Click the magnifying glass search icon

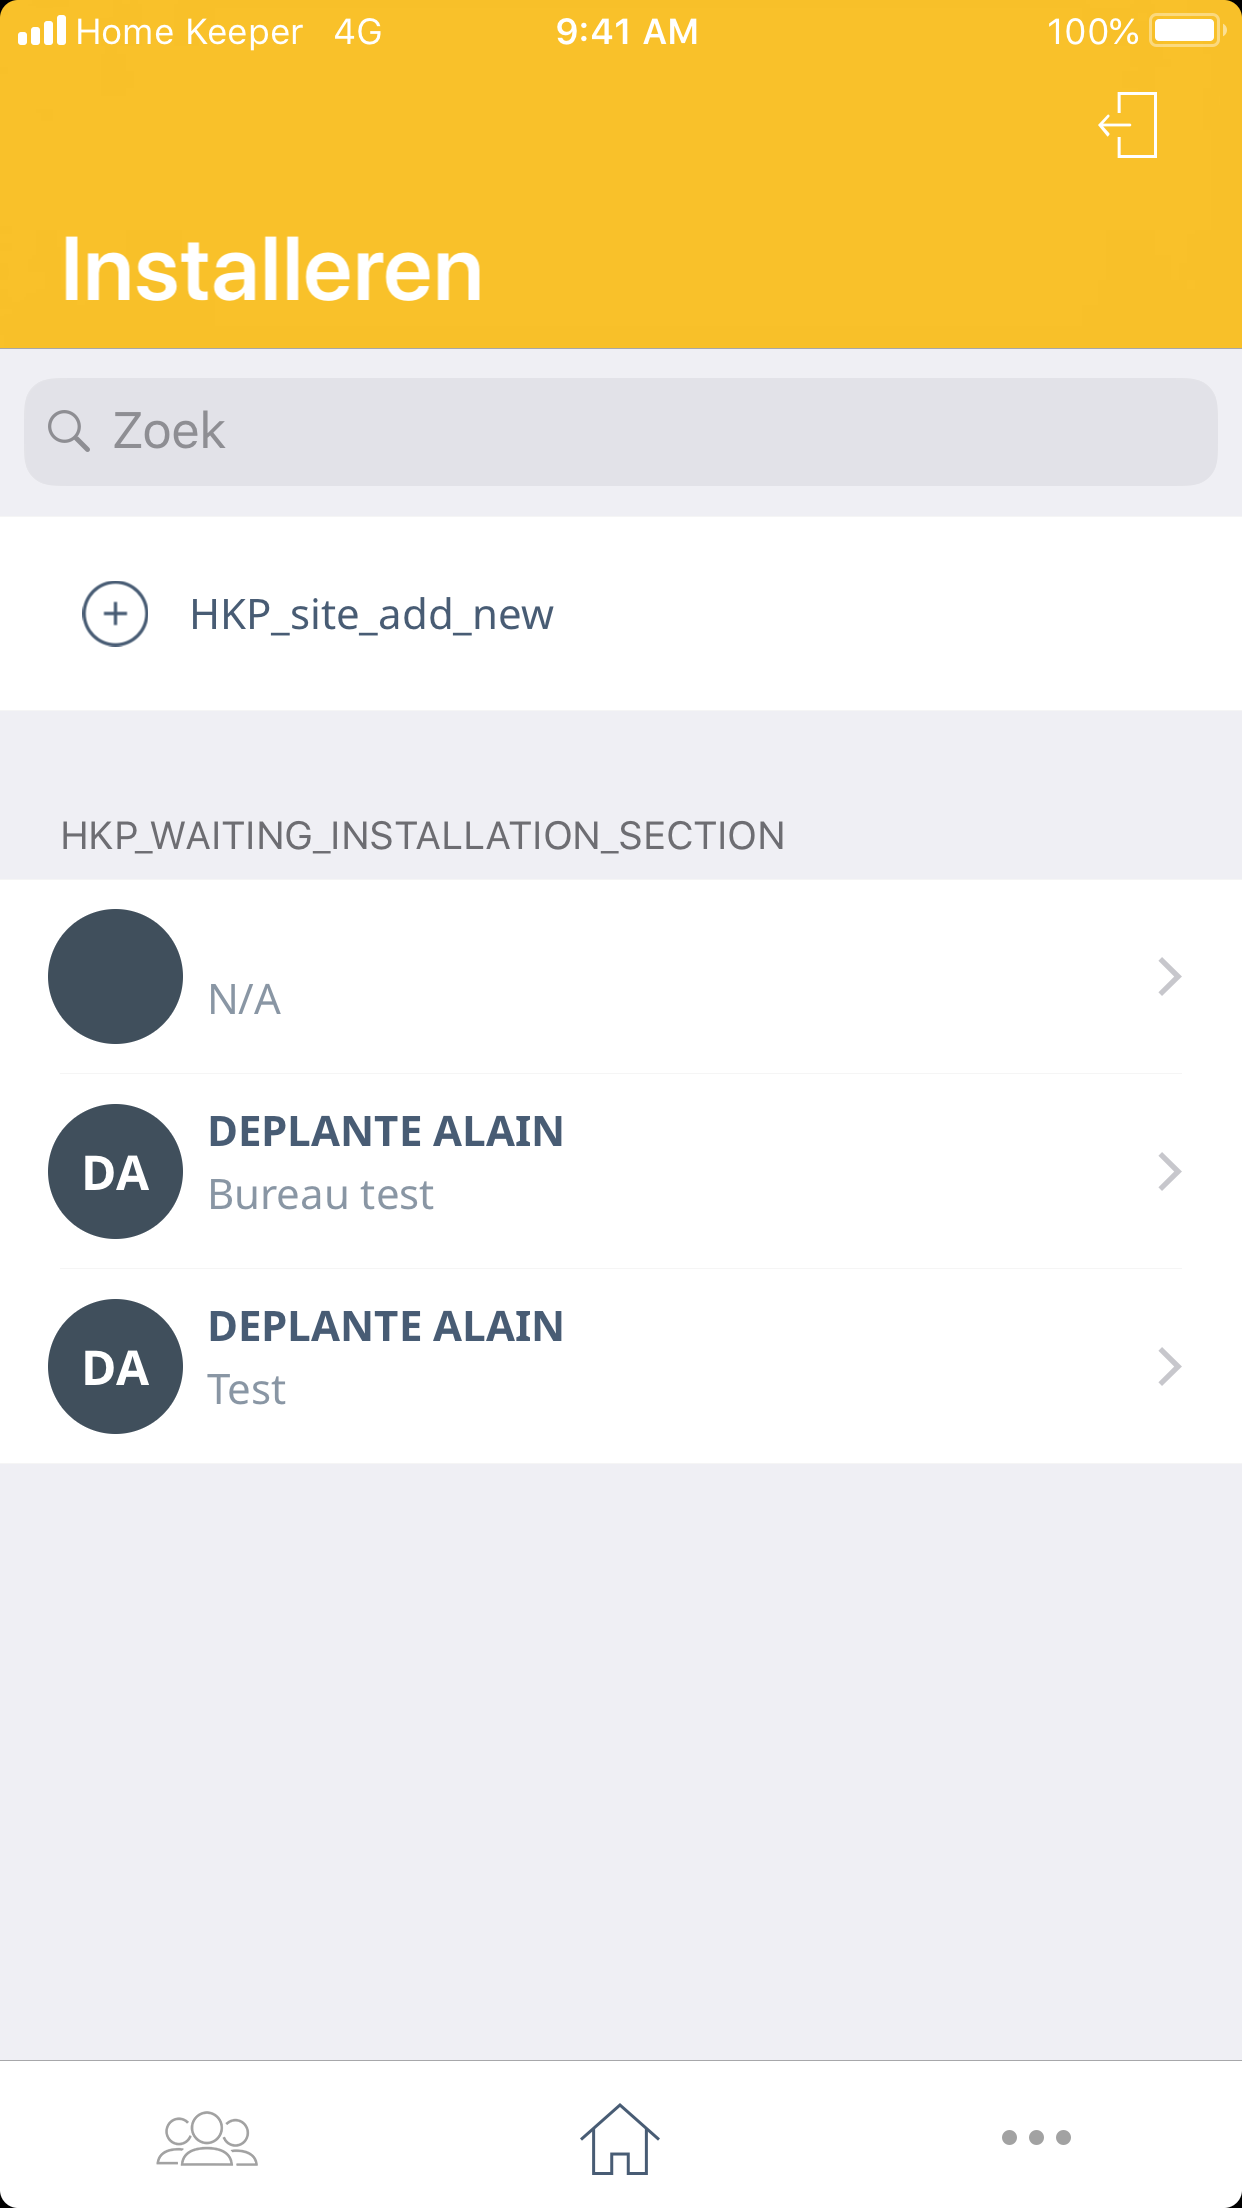click(68, 431)
